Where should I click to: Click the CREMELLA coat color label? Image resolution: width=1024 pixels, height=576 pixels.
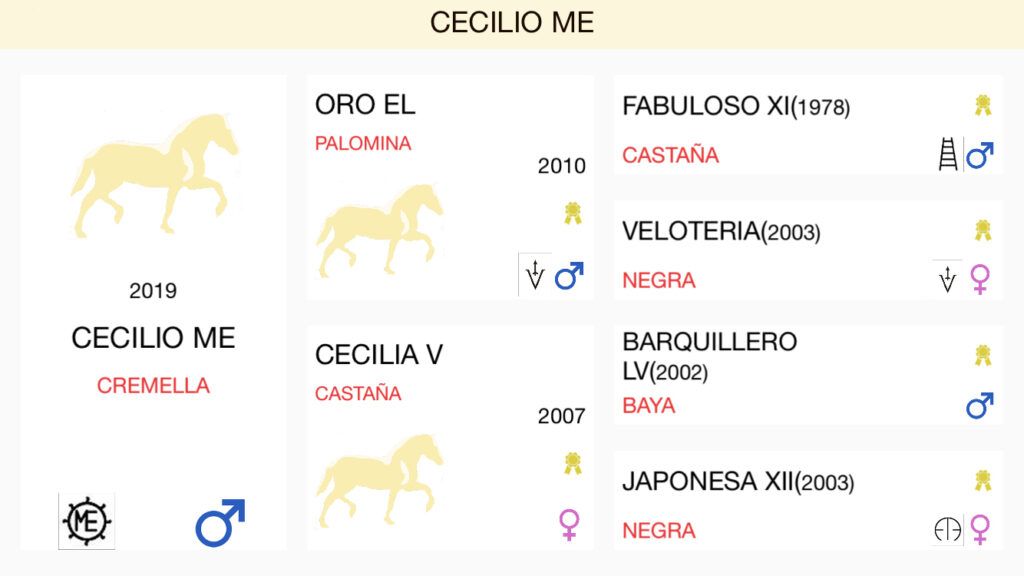(x=153, y=385)
